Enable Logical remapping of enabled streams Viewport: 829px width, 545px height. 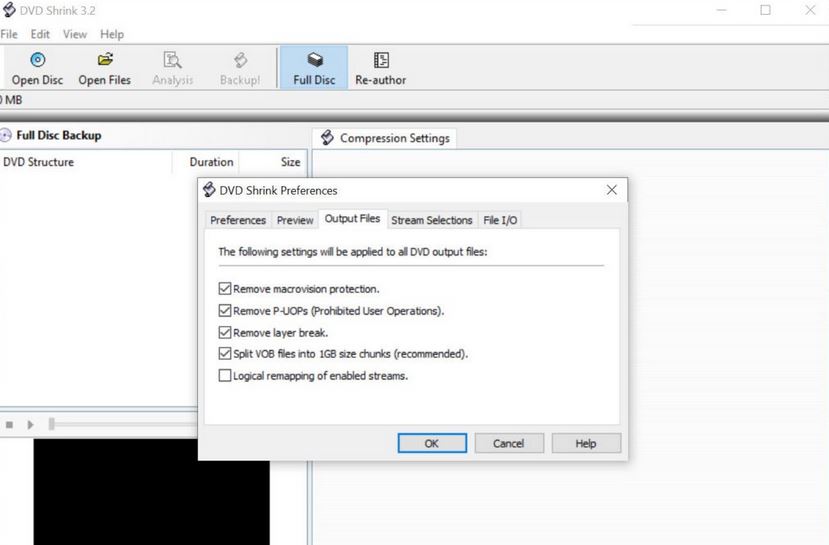coord(225,375)
